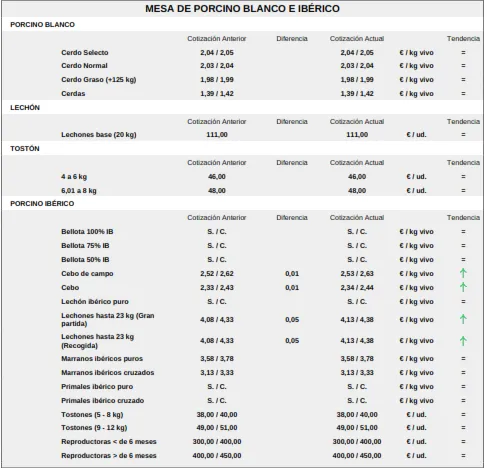This screenshot has height=468, width=487.
Task: Select the Cerdo Normal row label
Action: (84, 66)
